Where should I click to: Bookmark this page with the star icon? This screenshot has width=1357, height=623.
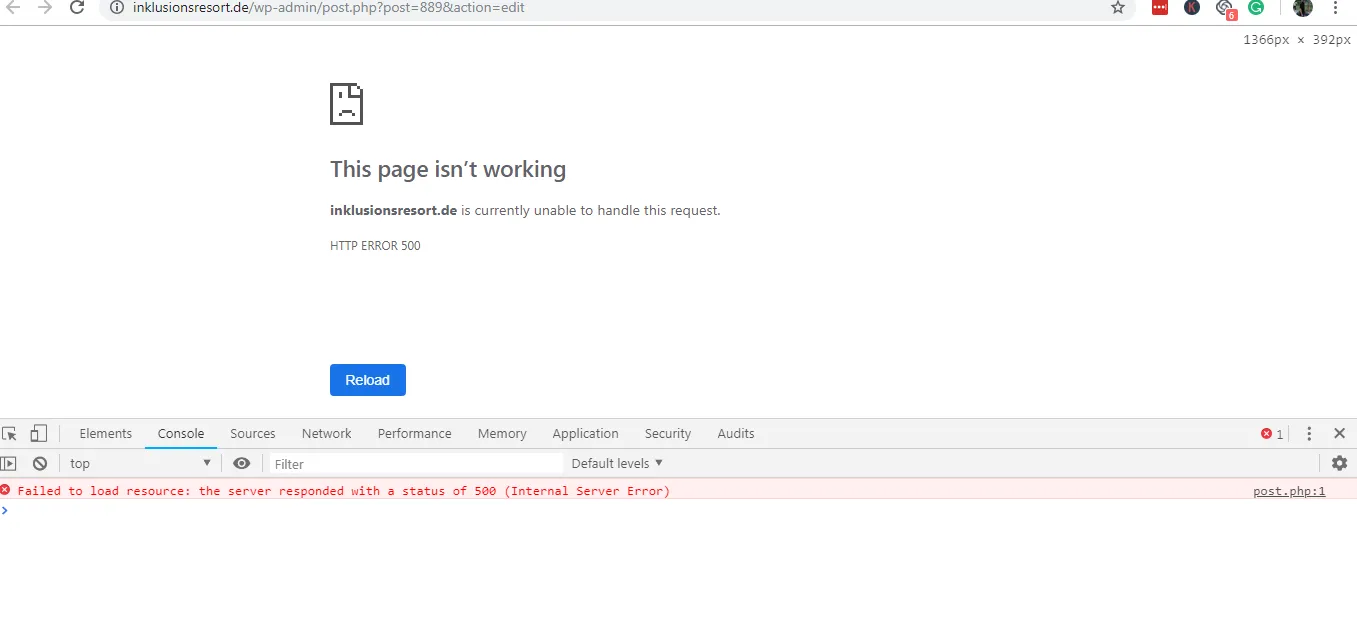click(x=1118, y=8)
